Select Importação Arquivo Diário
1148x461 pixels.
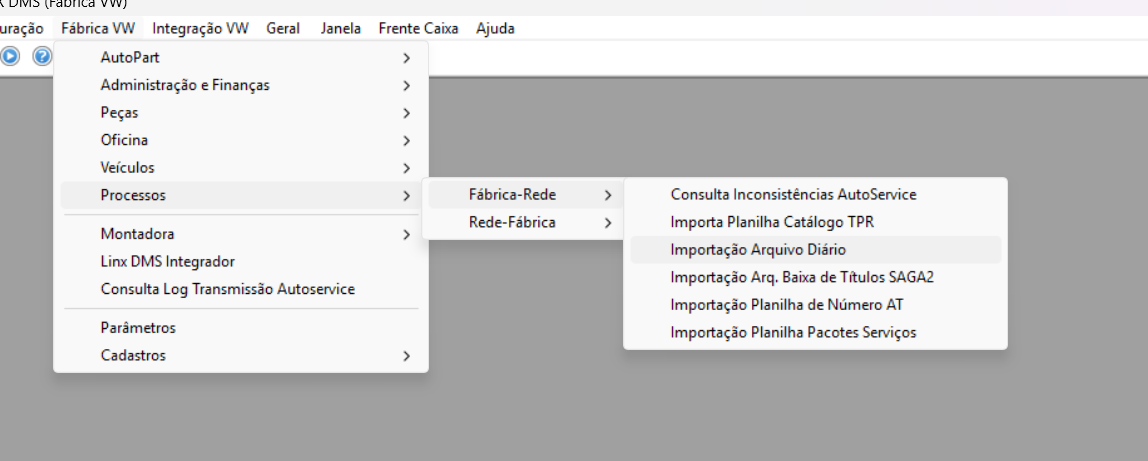pyautogui.click(x=758, y=249)
